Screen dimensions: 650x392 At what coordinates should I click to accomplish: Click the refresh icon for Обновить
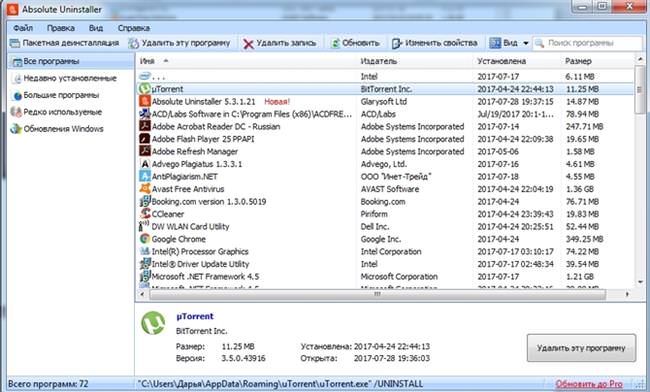pyautogui.click(x=335, y=43)
